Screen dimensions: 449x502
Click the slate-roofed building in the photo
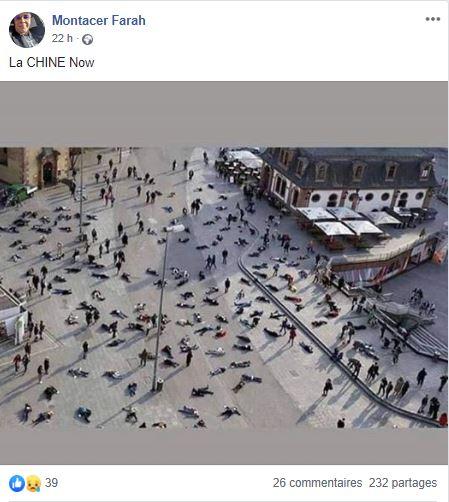tap(348, 177)
